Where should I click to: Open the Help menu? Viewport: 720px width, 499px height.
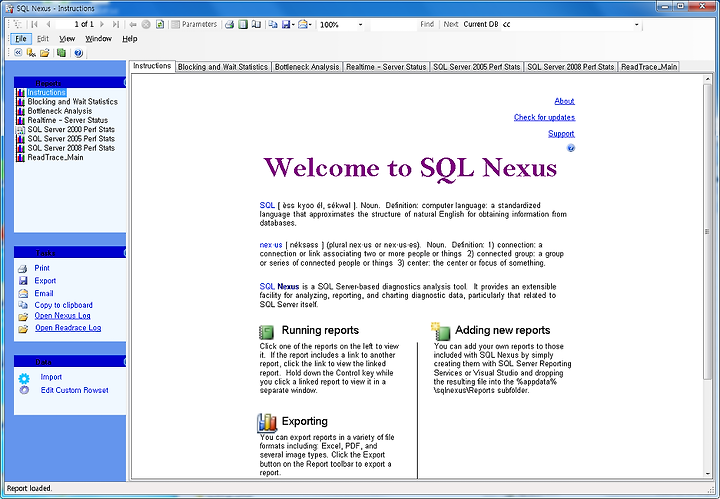click(129, 39)
